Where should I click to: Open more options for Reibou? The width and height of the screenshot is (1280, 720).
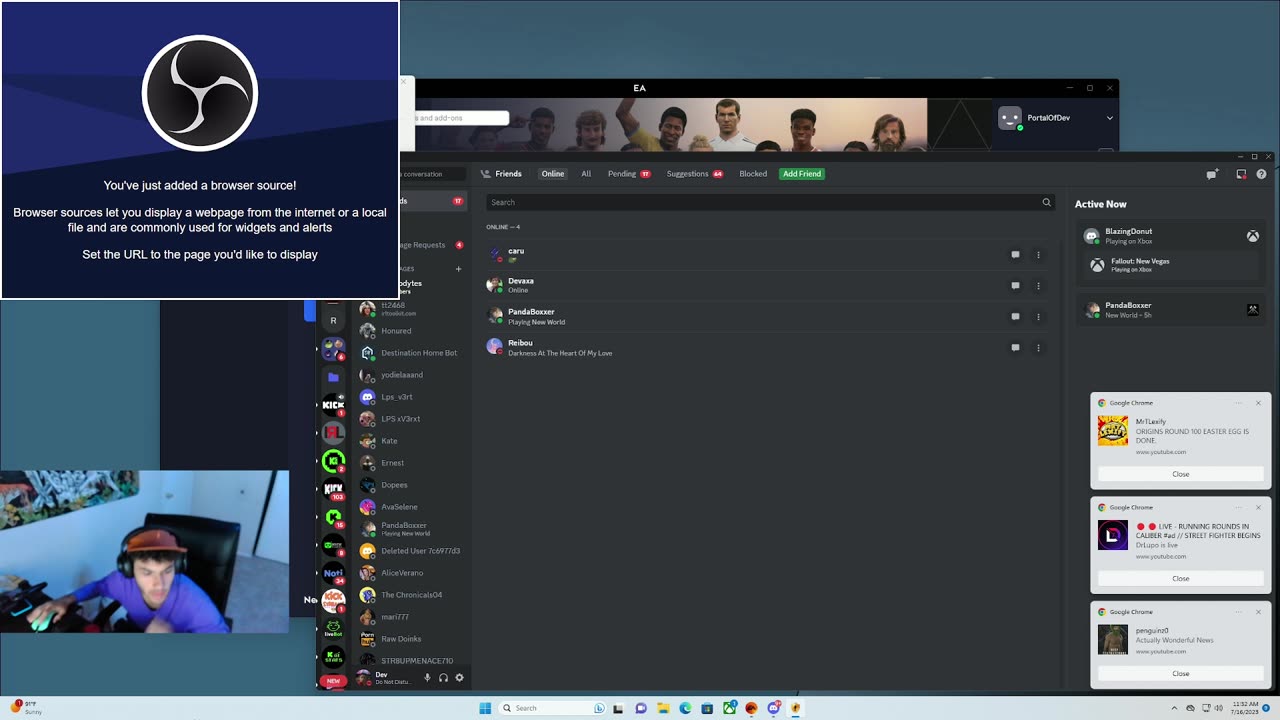click(1038, 348)
